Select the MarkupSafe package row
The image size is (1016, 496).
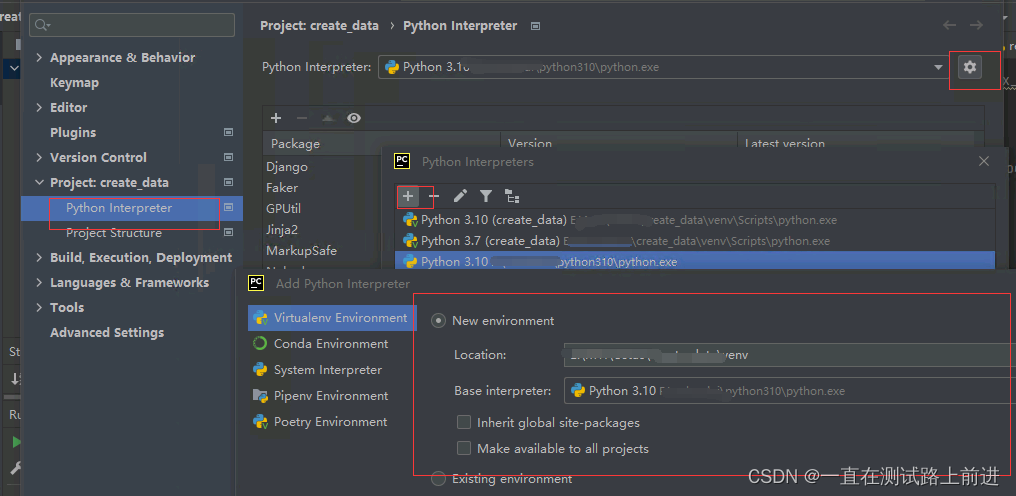(301, 250)
